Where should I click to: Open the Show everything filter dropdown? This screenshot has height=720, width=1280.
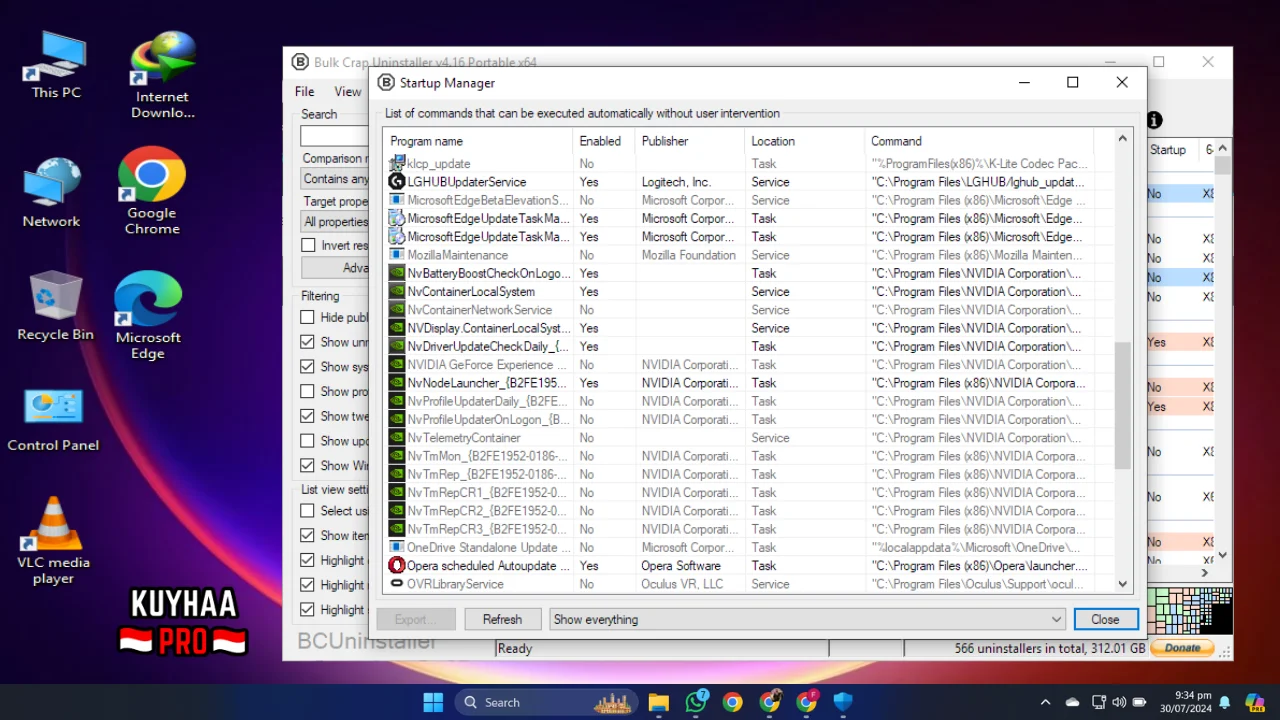pos(808,619)
